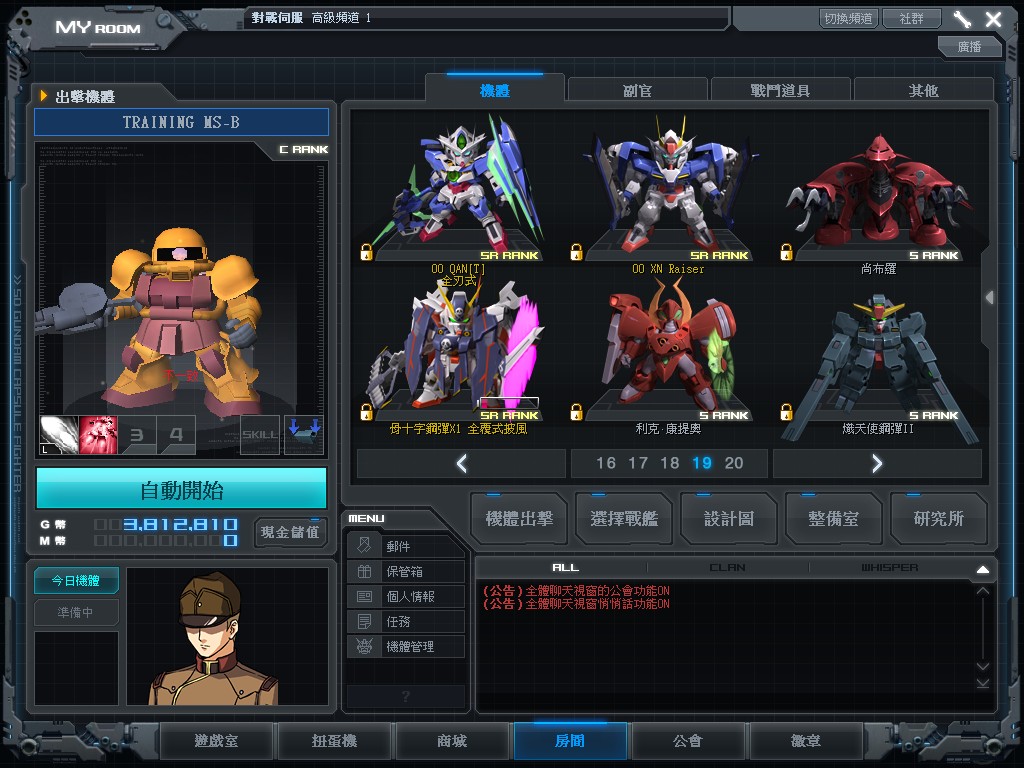
Task: Open 郵件 mail from the menu
Action: pyautogui.click(x=406, y=546)
